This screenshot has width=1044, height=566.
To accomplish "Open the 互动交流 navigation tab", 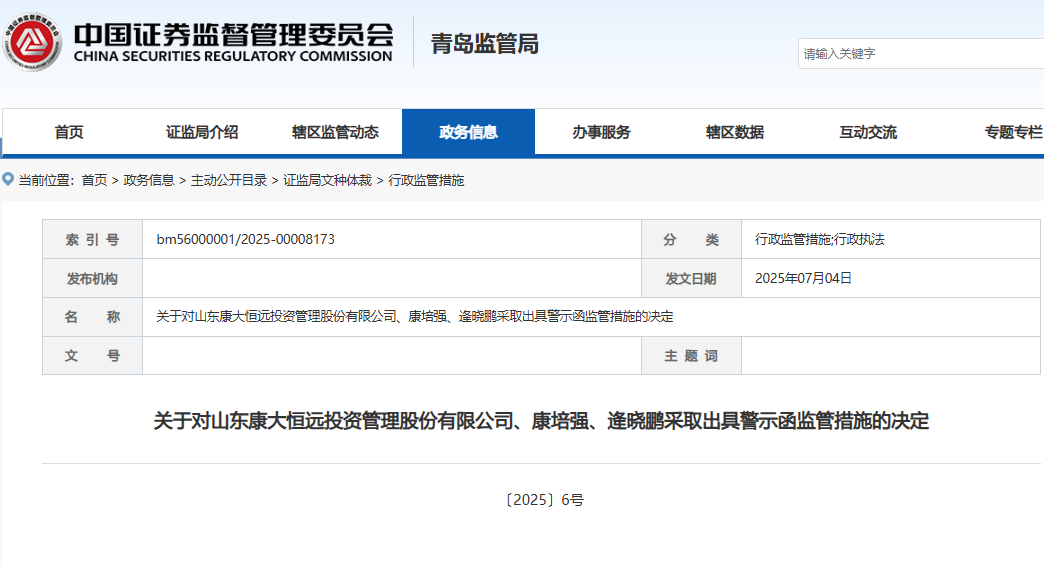I will point(868,132).
